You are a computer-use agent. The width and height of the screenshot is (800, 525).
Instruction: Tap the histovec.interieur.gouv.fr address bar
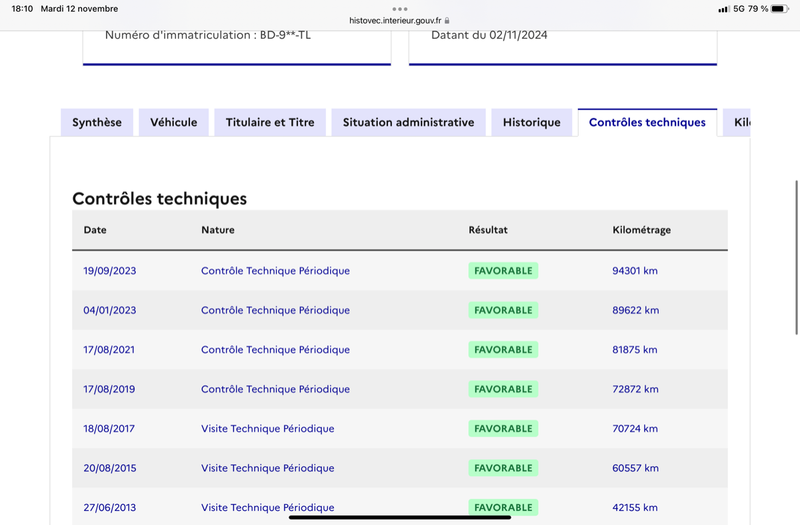point(395,20)
